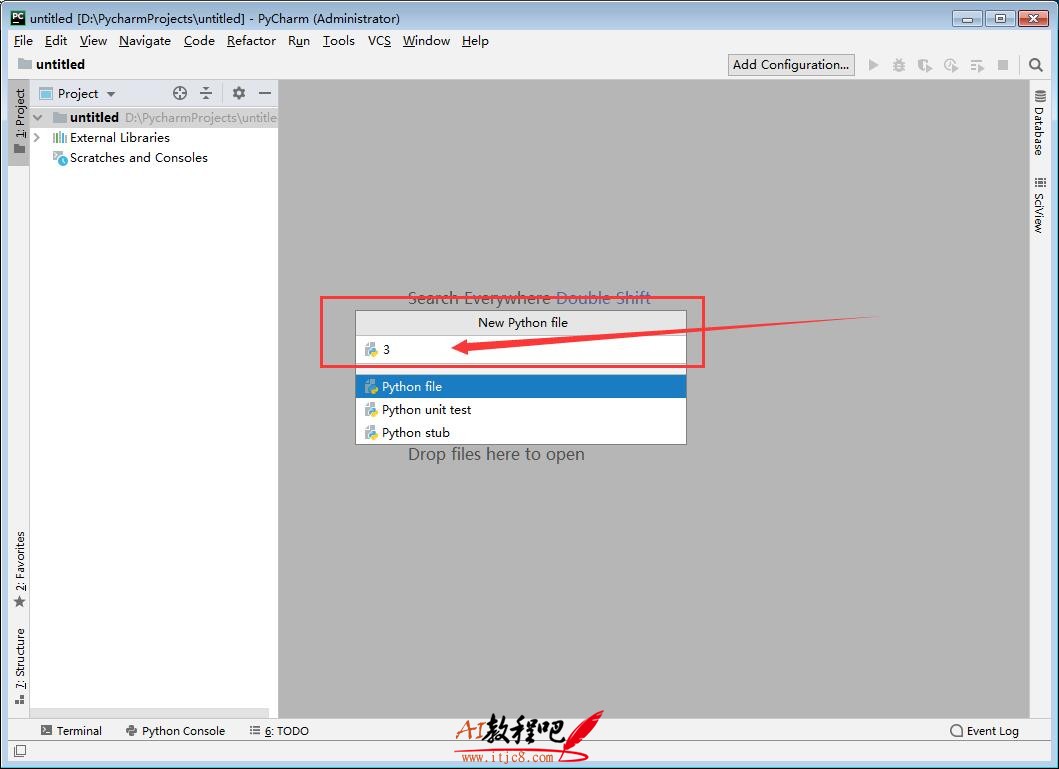The image size is (1059, 769).
Task: Select Scratches and Consoles tree row
Action: pos(154,158)
